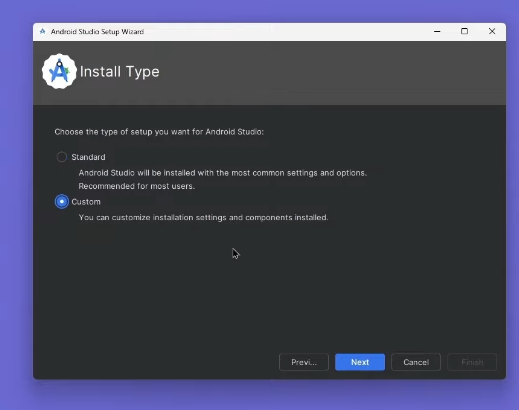Click the Choose the type of setup prompt

pyautogui.click(x=159, y=132)
